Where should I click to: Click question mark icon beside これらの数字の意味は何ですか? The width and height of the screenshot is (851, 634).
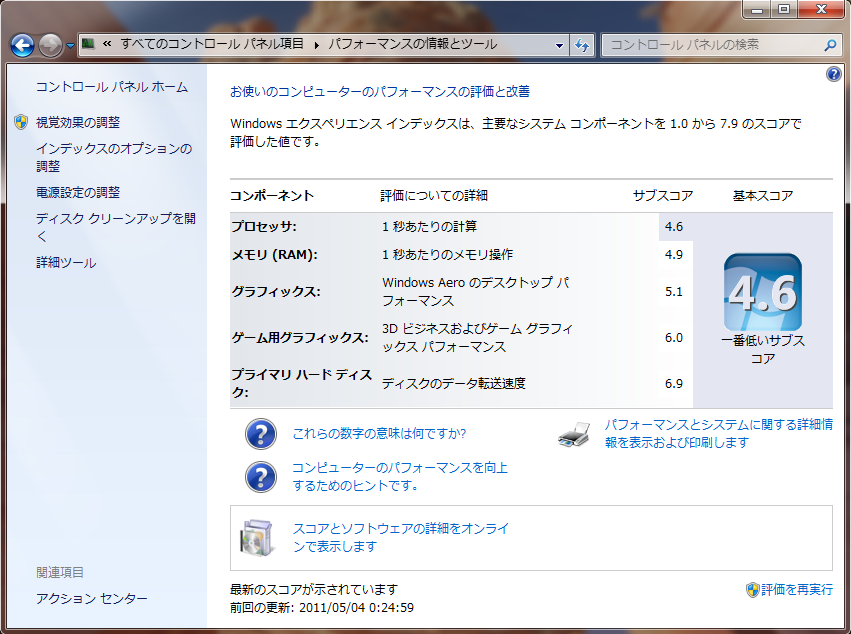[261, 434]
